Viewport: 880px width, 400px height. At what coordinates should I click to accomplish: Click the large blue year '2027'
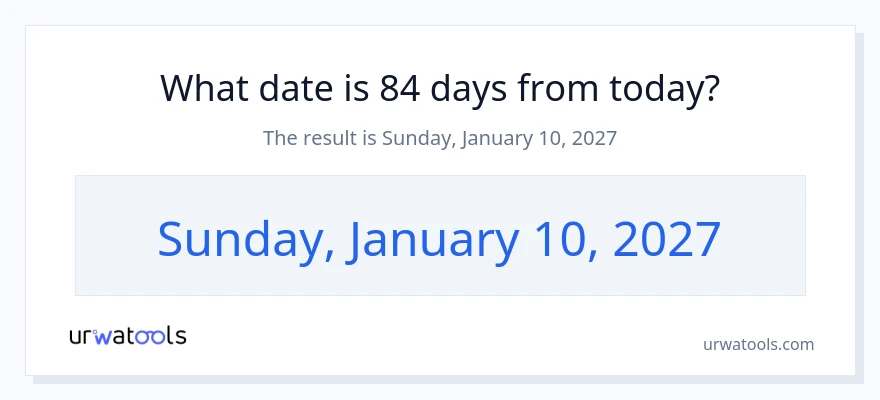click(667, 239)
